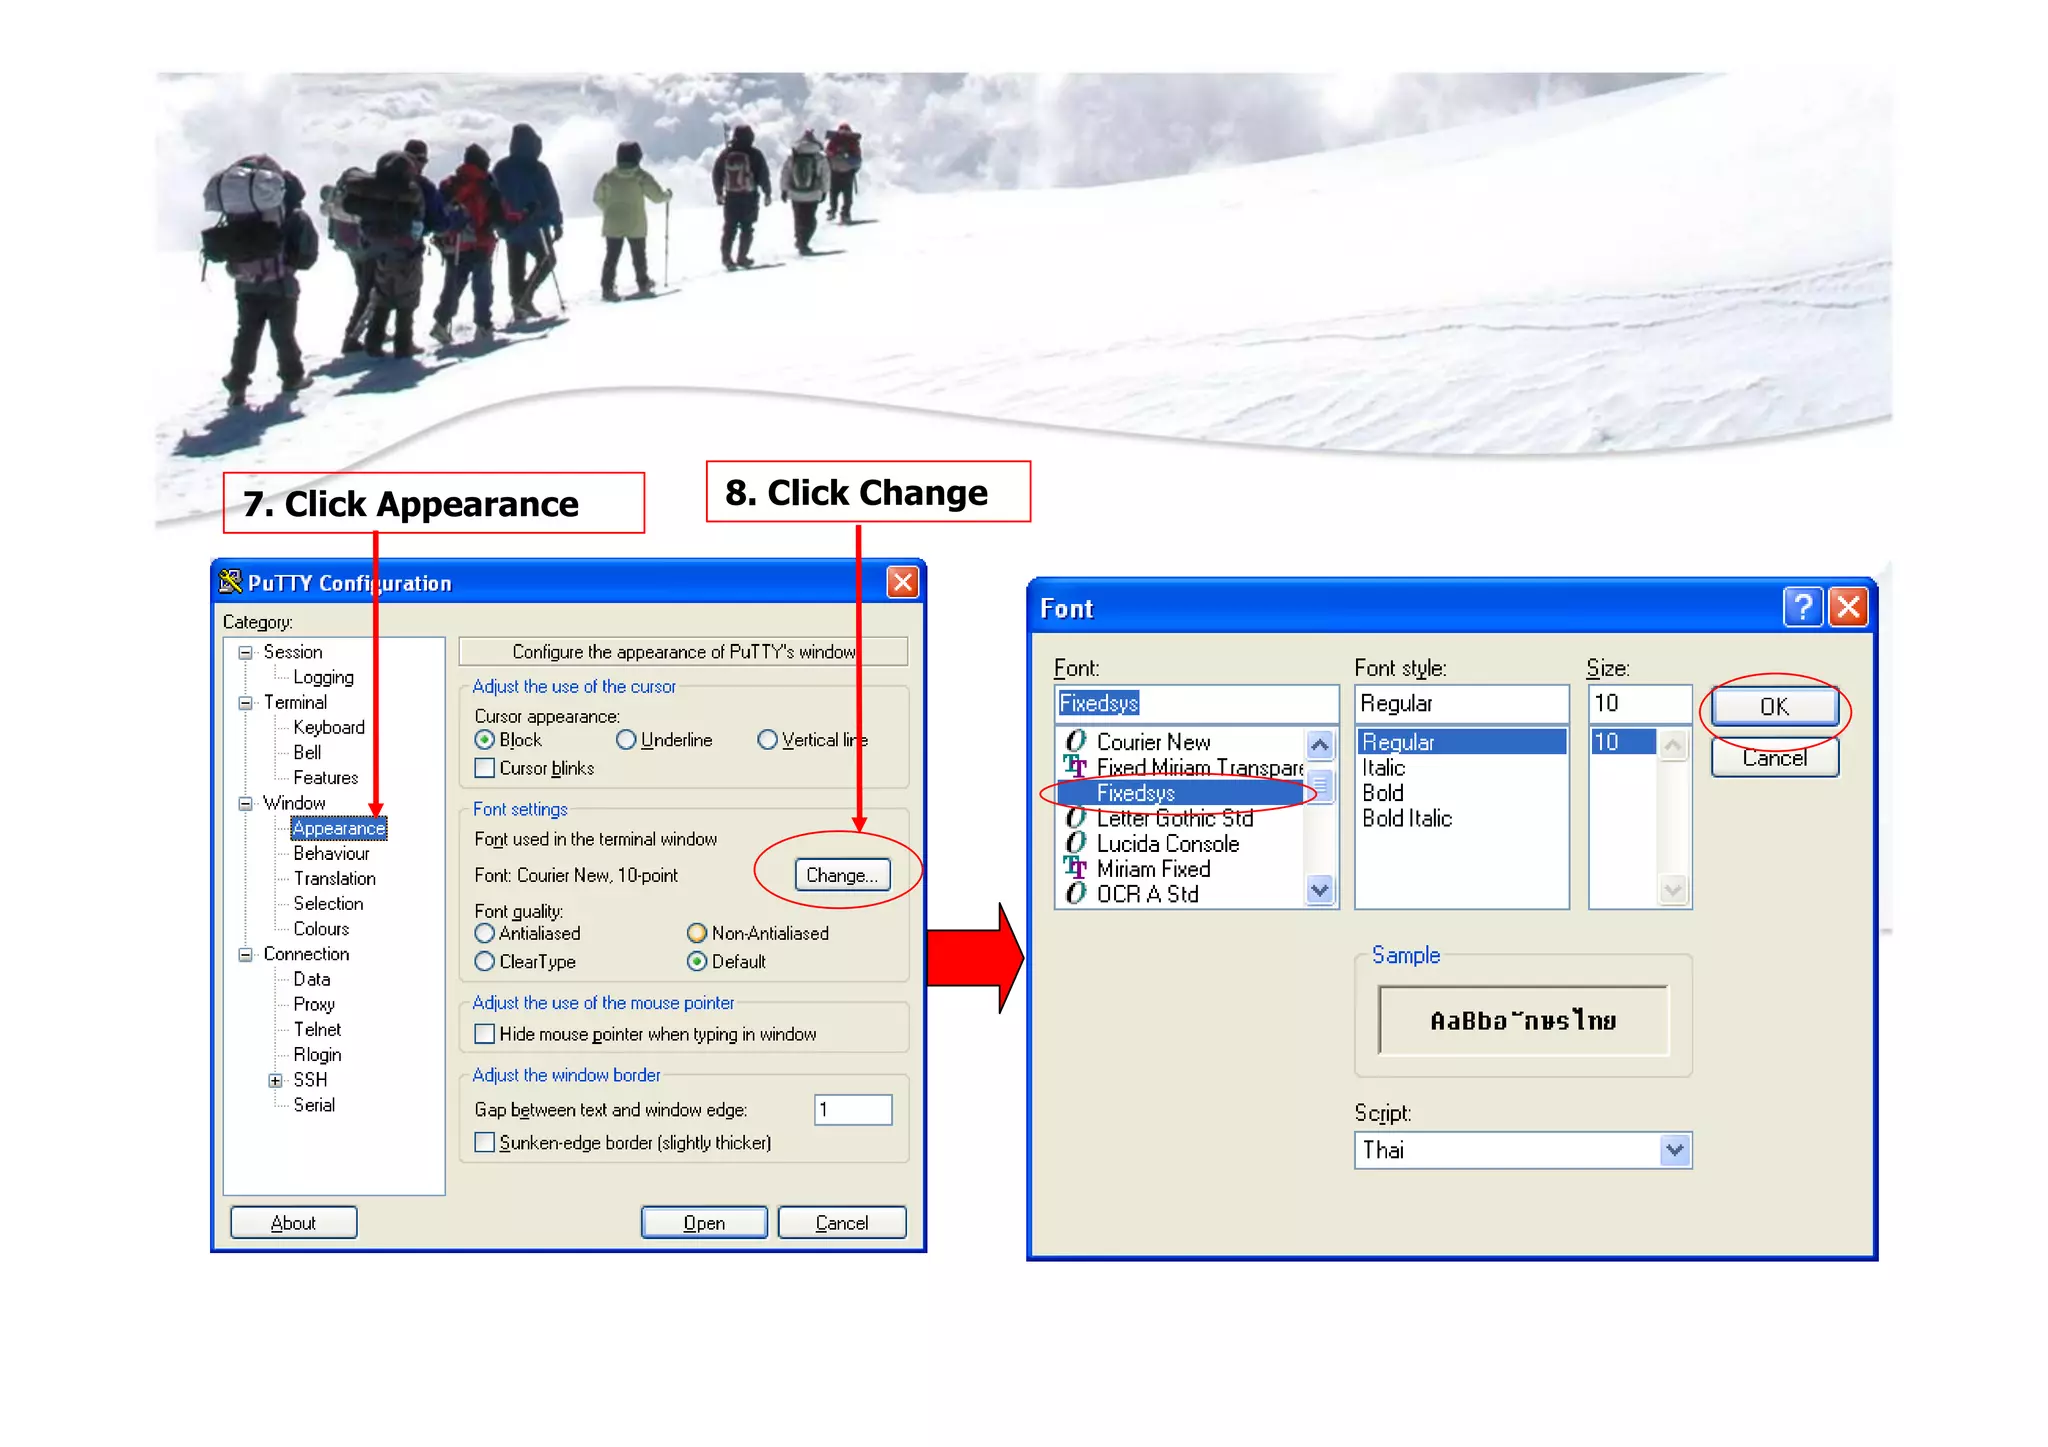Open the Keyboard category
2048x1447 pixels.
[x=329, y=727]
